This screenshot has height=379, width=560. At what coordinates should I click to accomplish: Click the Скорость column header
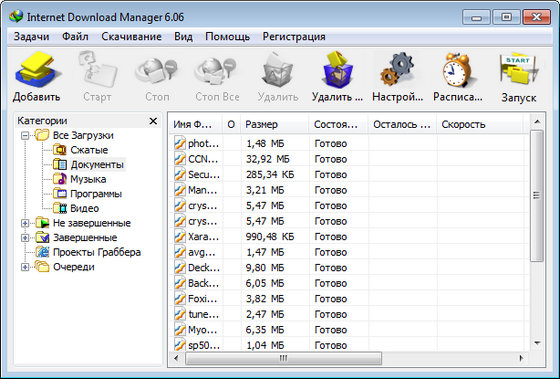tap(480, 124)
